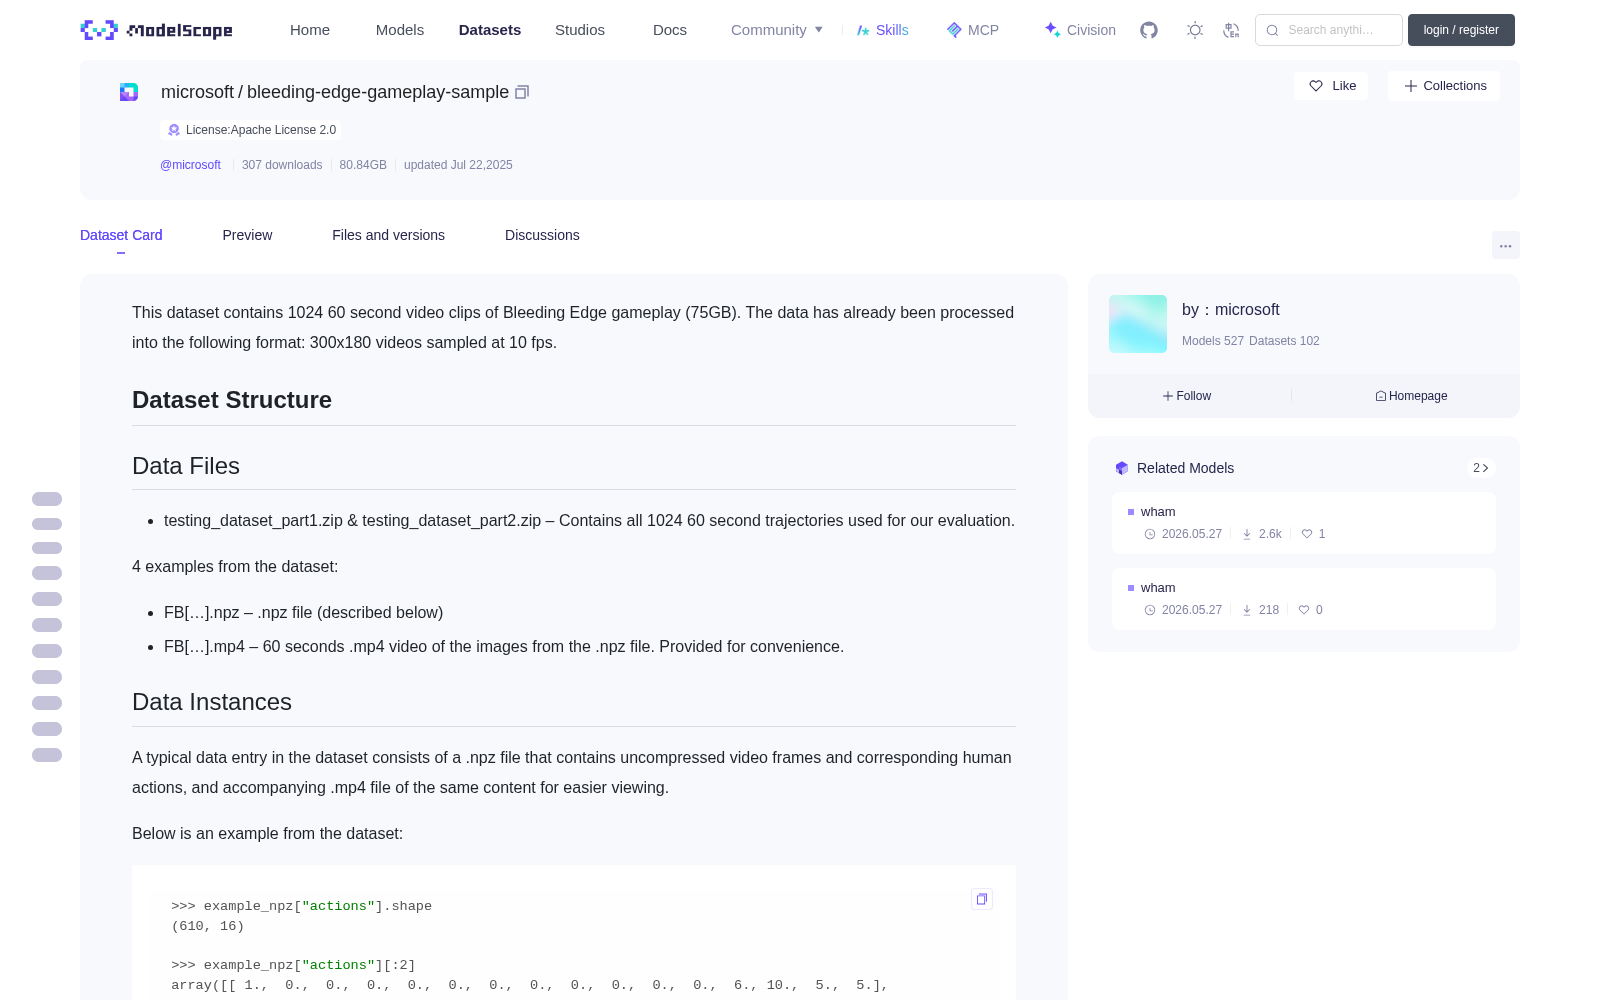
Task: Open Civision link
Action: point(1080,30)
